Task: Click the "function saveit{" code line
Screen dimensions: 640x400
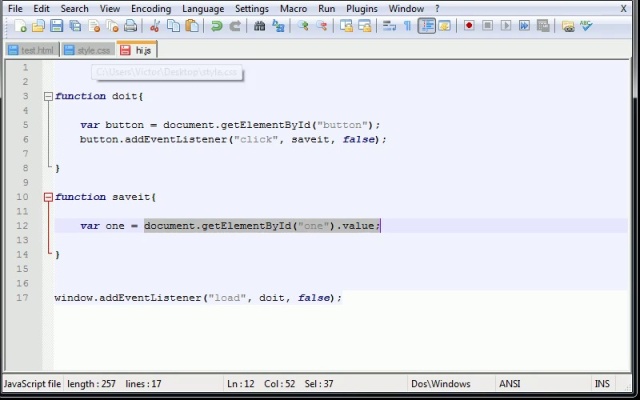Action: [x=105, y=197]
